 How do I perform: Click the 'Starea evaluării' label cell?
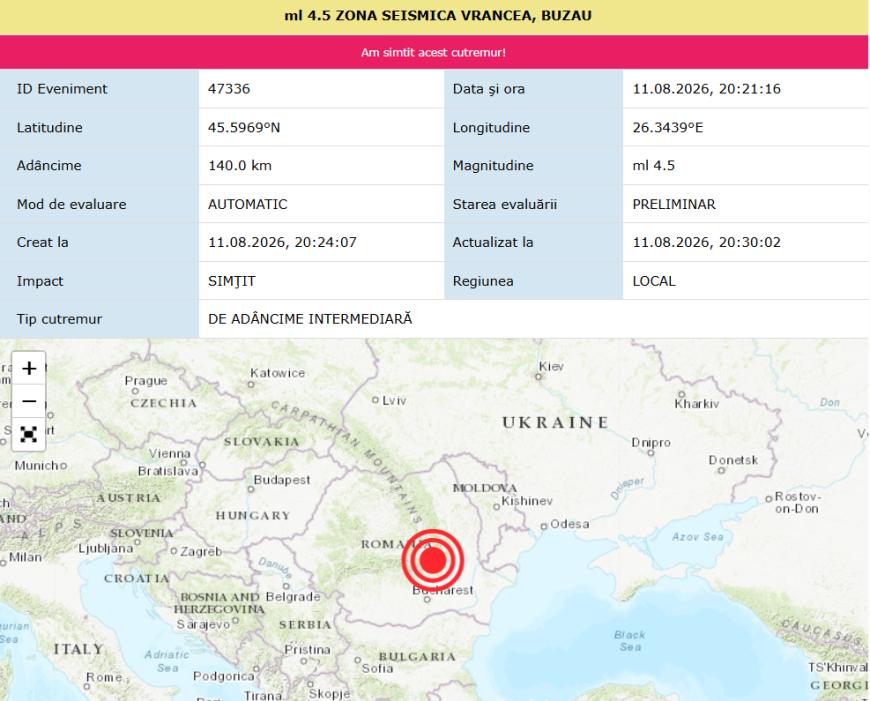tap(533, 204)
